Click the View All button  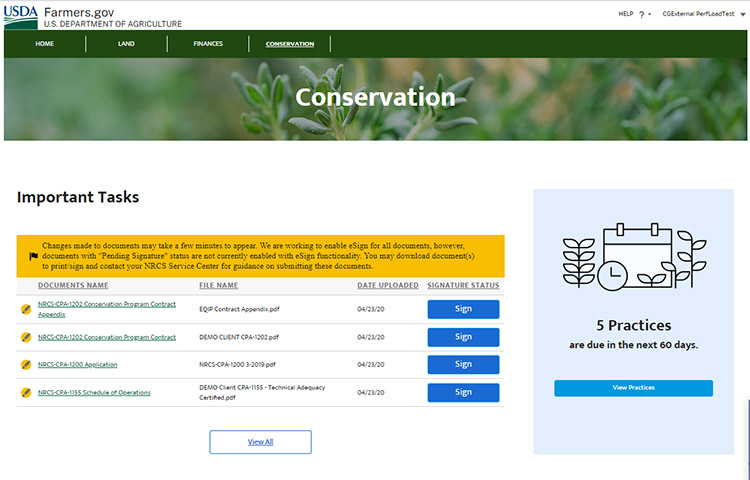260,442
